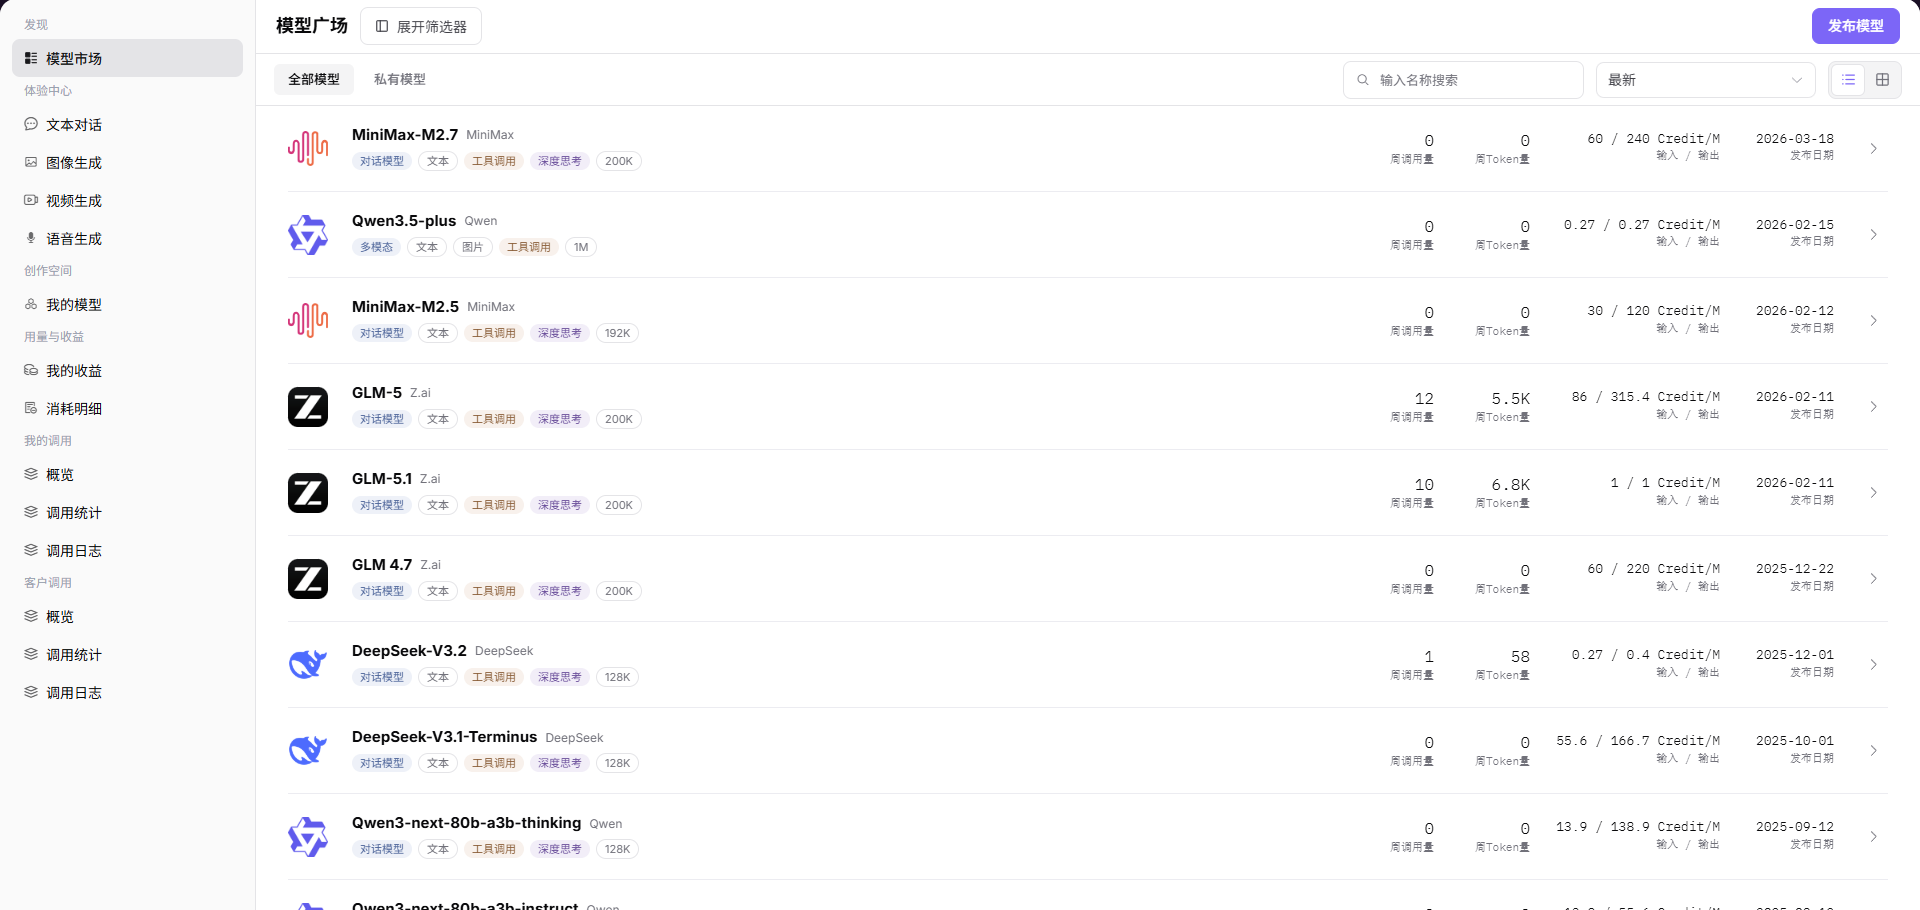The height and width of the screenshot is (910, 1920).
Task: Focus the 输入名称搜索 search field
Action: (x=1463, y=80)
